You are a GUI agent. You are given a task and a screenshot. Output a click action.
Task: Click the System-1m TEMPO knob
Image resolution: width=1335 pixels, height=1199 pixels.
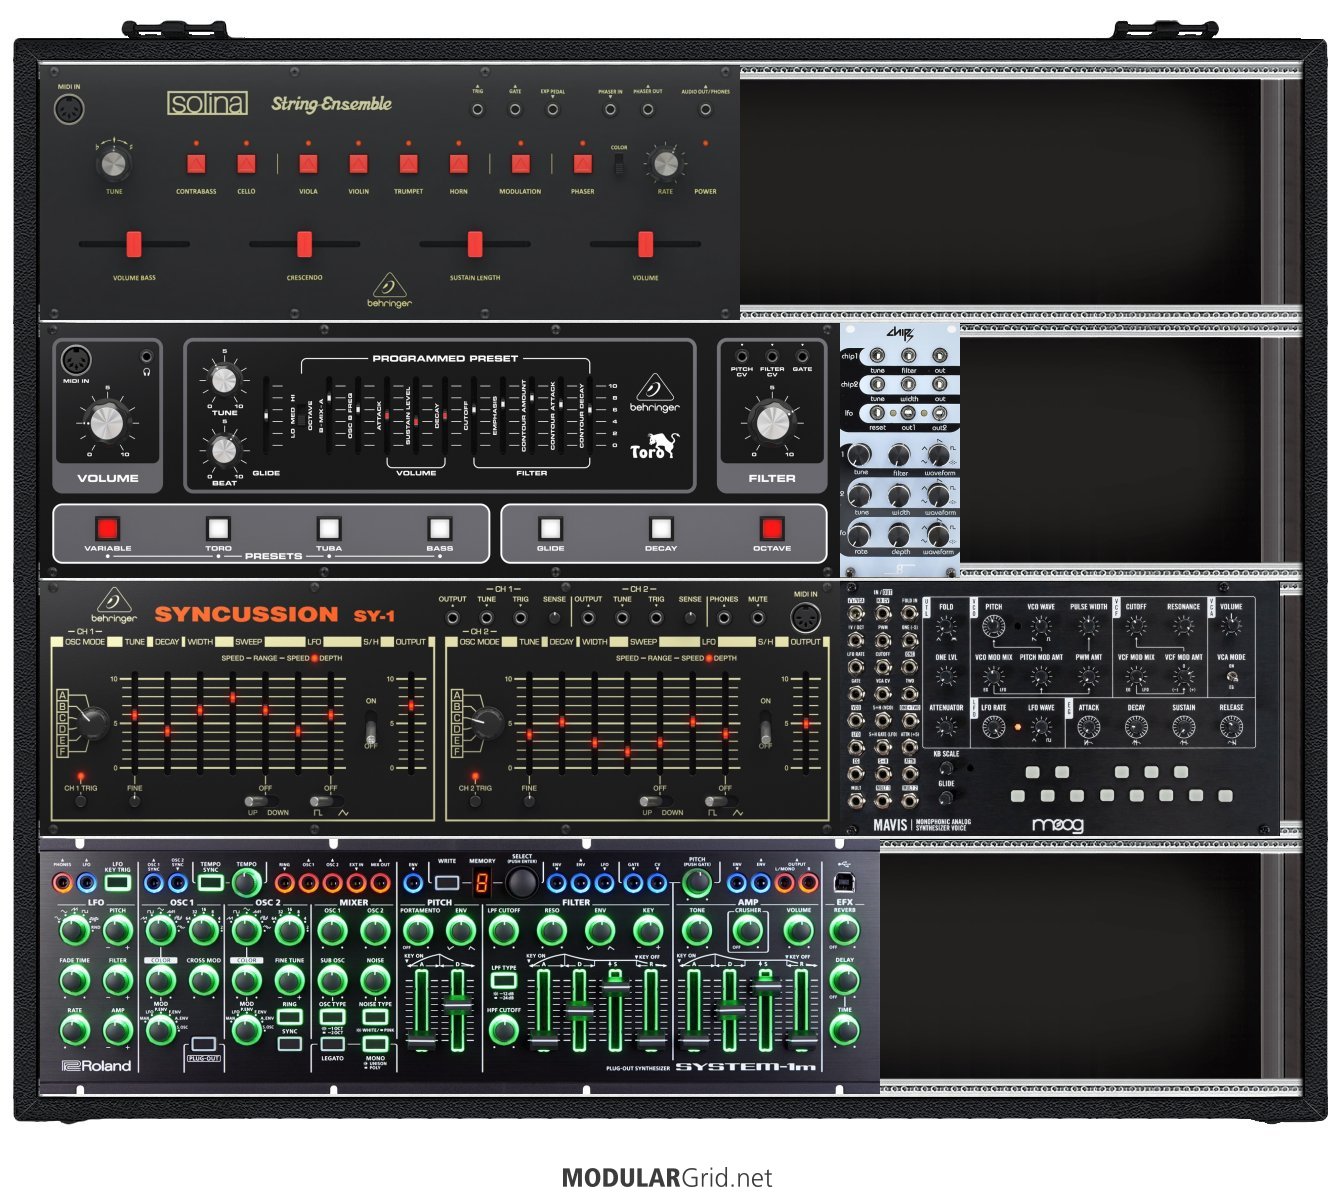click(246, 882)
